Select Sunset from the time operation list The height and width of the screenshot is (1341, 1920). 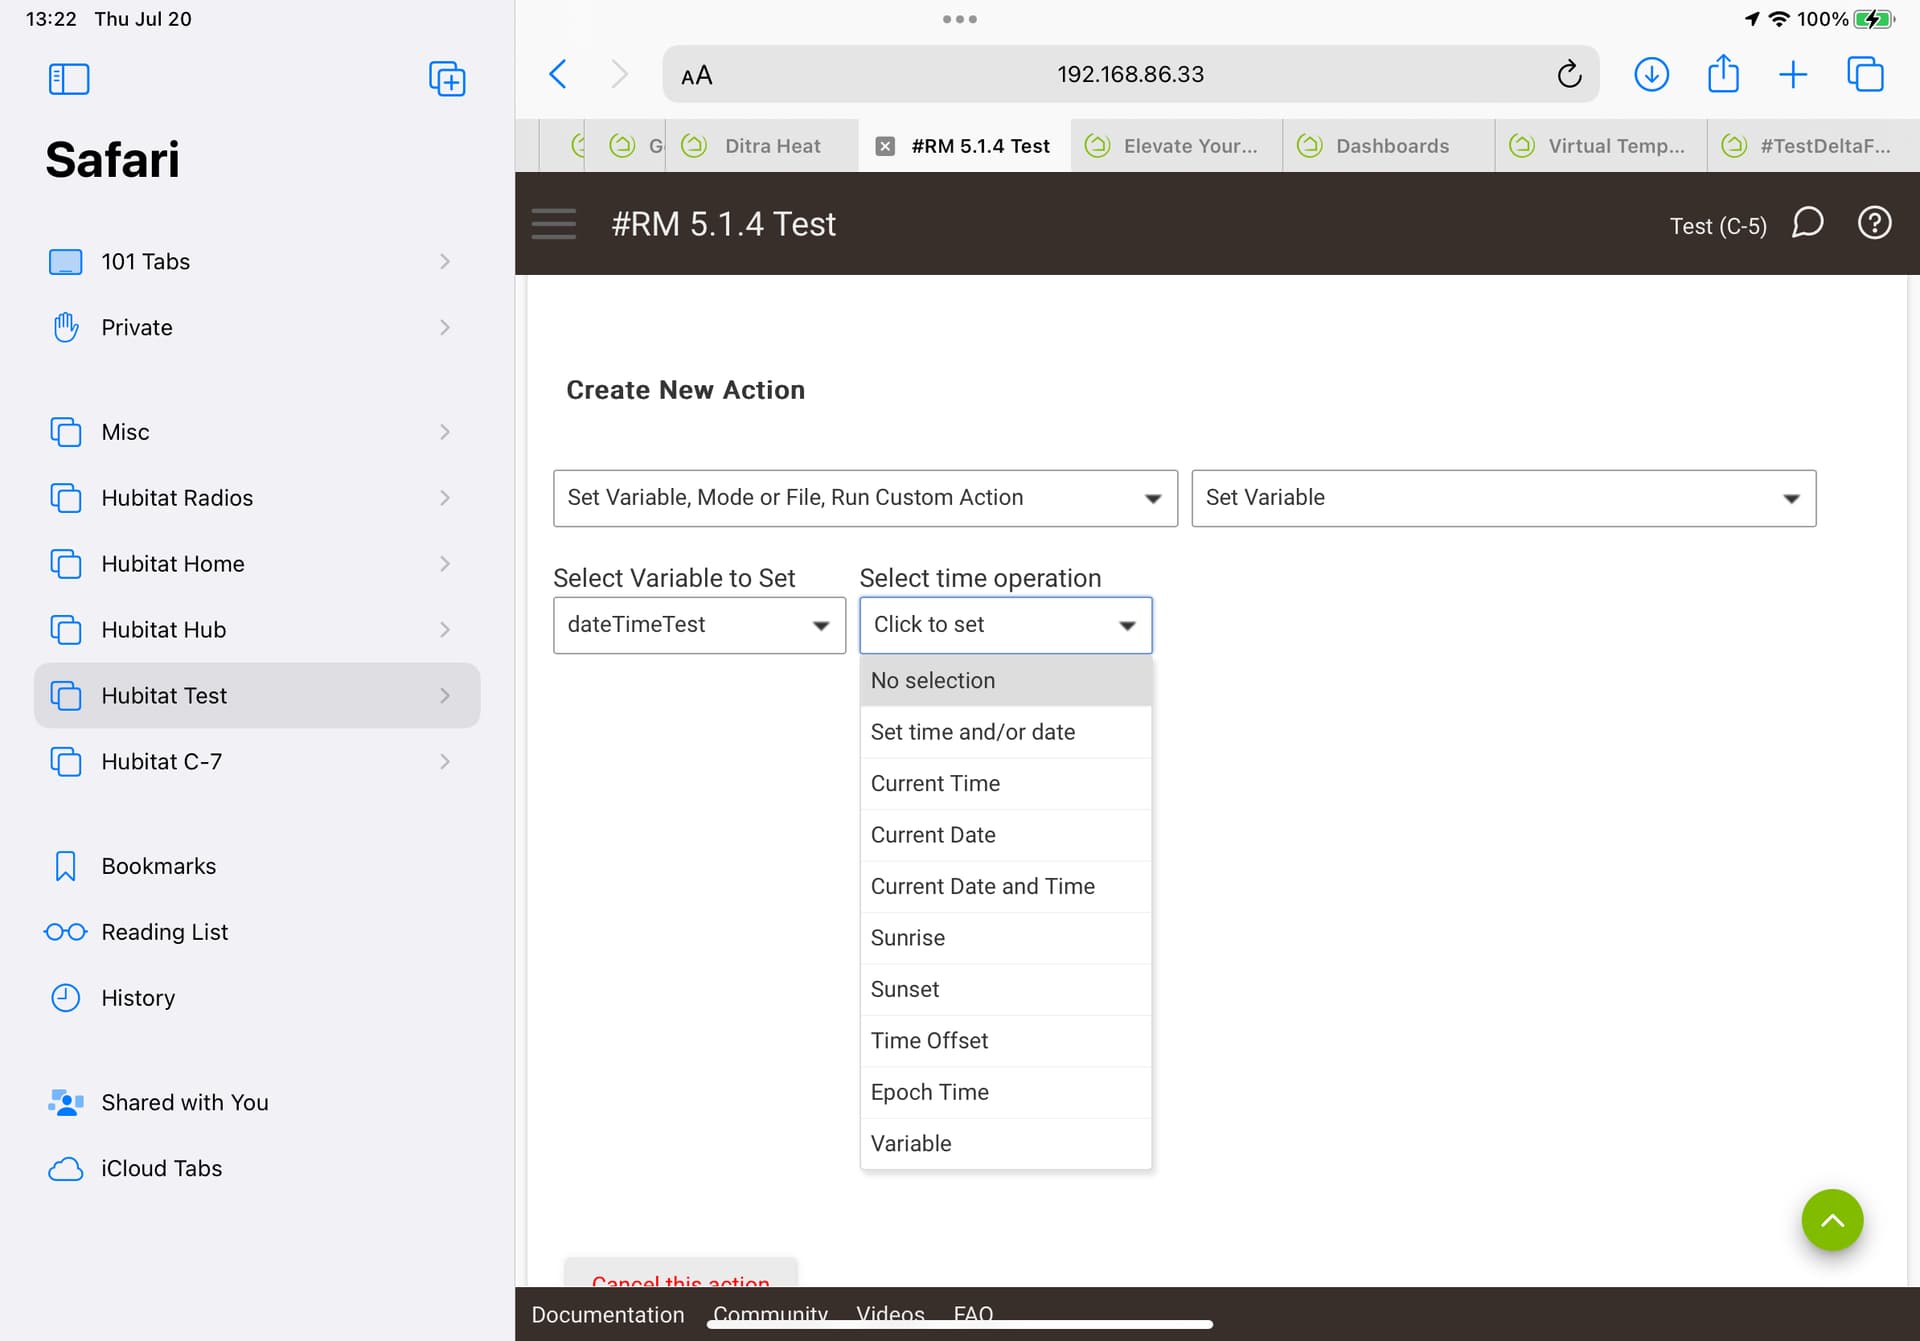[905, 989]
